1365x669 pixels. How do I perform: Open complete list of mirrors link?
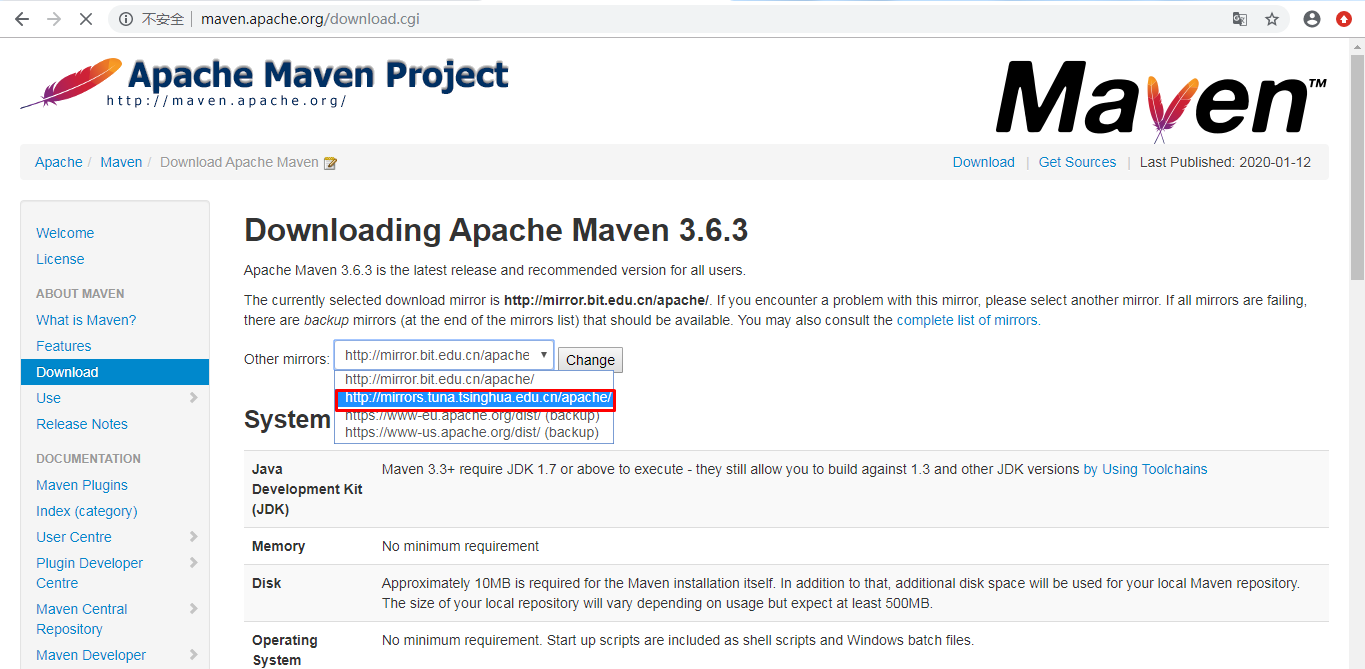(x=968, y=320)
